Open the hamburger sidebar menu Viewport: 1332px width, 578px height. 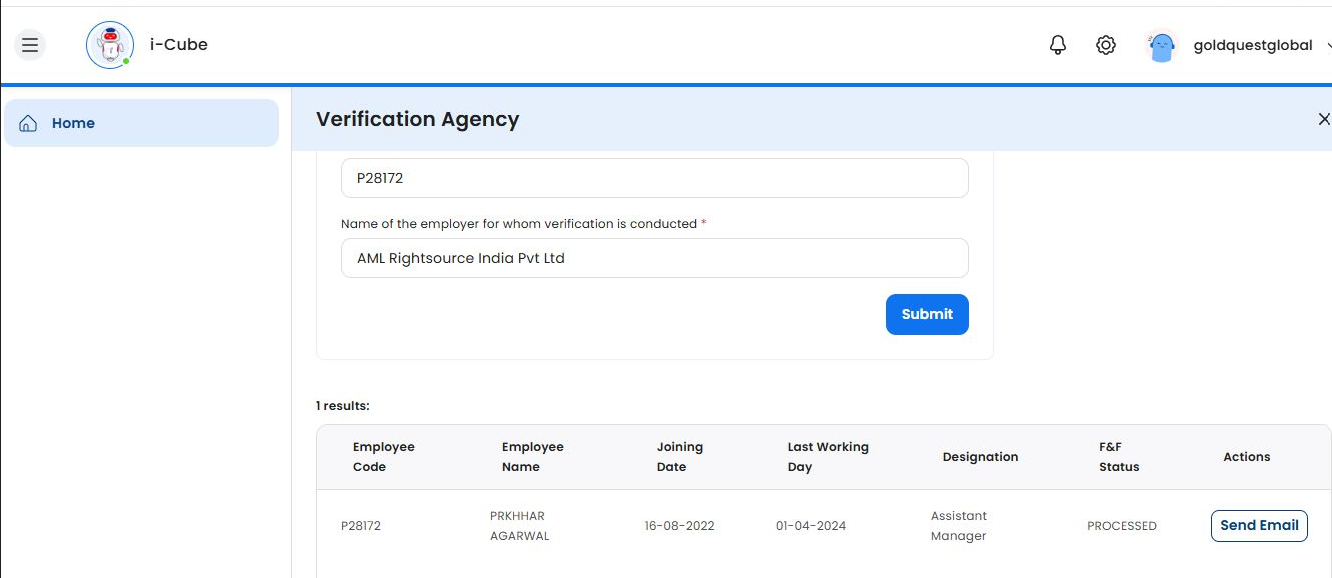tap(30, 45)
